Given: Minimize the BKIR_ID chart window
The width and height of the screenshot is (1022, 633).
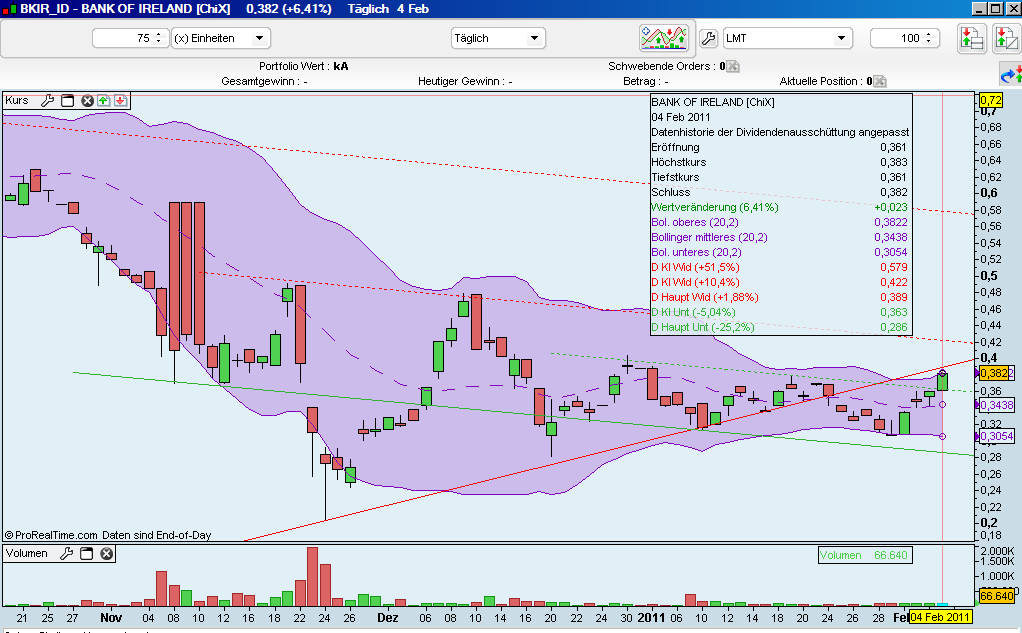Looking at the screenshot, I should (x=979, y=8).
